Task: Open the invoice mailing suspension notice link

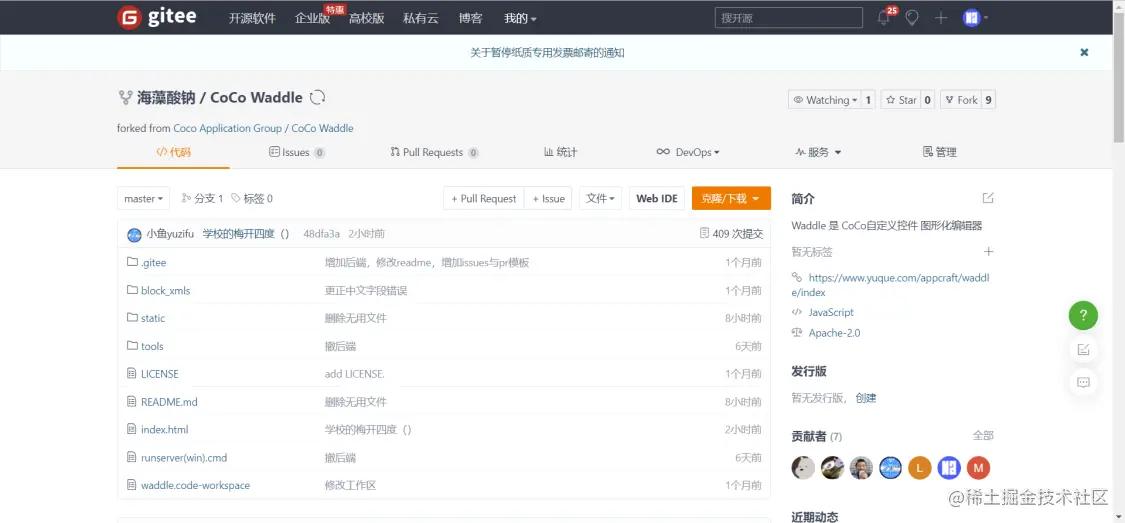Action: pos(547,52)
